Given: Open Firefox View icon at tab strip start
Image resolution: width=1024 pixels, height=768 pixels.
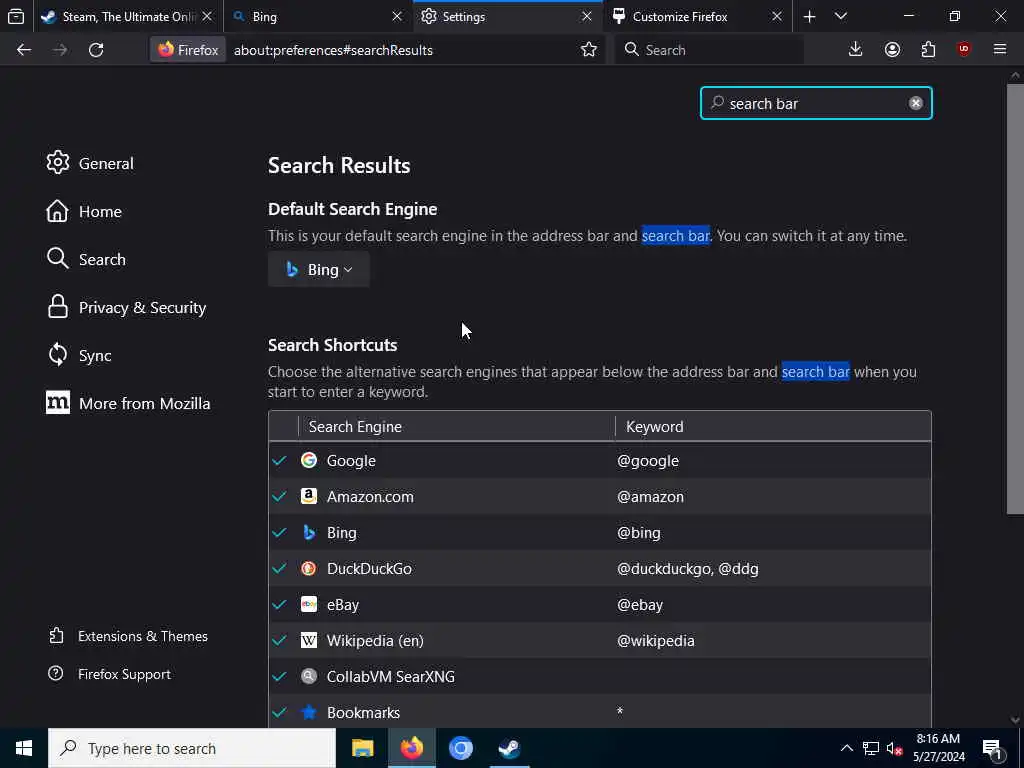Looking at the screenshot, I should tap(16, 16).
